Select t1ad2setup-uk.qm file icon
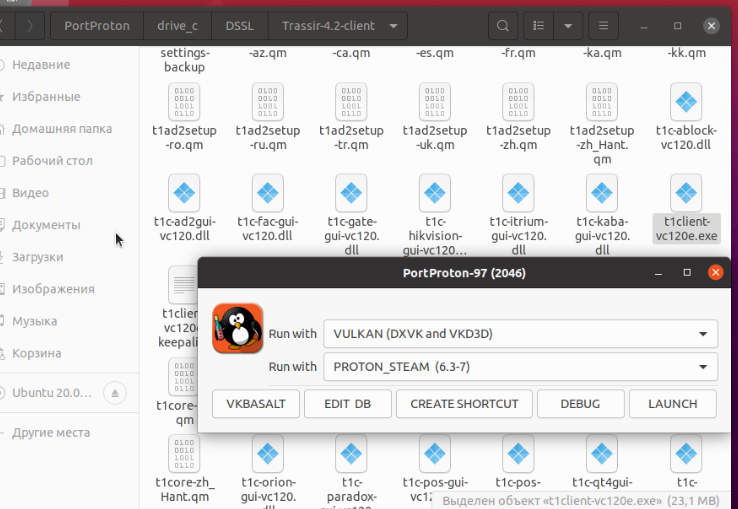The width and height of the screenshot is (738, 509). tap(435, 102)
